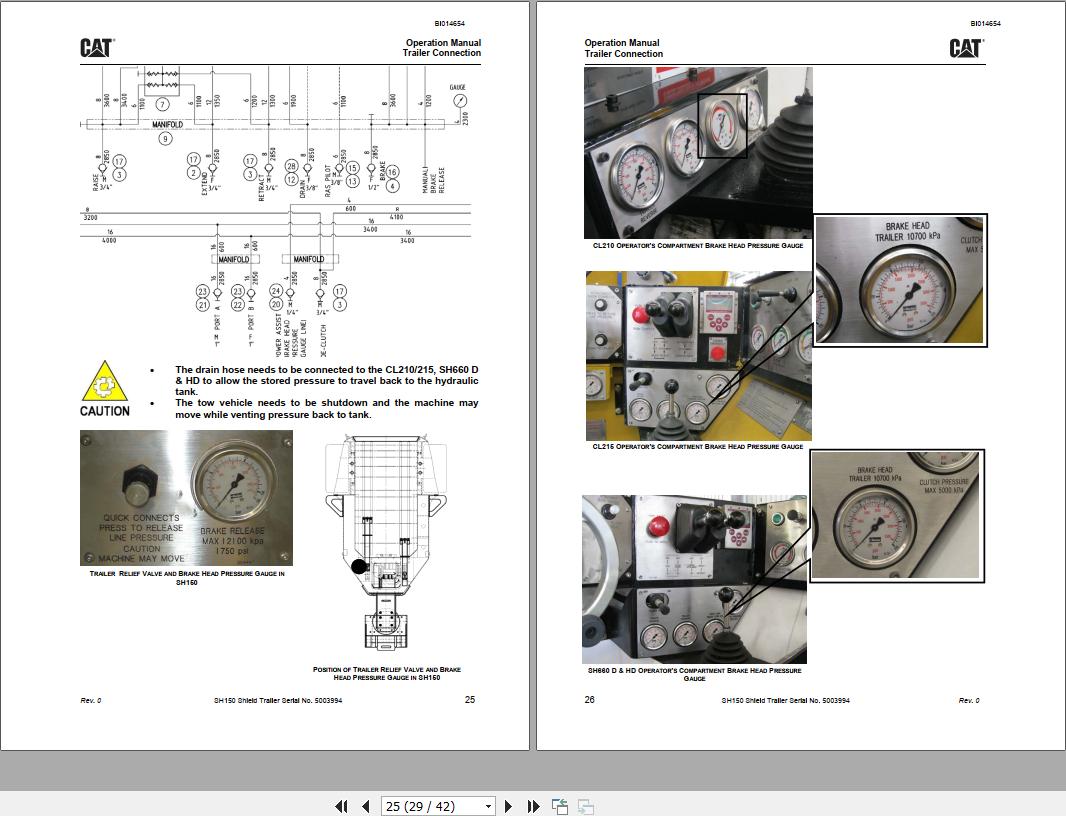Click the previous page arrow icon

364,805
